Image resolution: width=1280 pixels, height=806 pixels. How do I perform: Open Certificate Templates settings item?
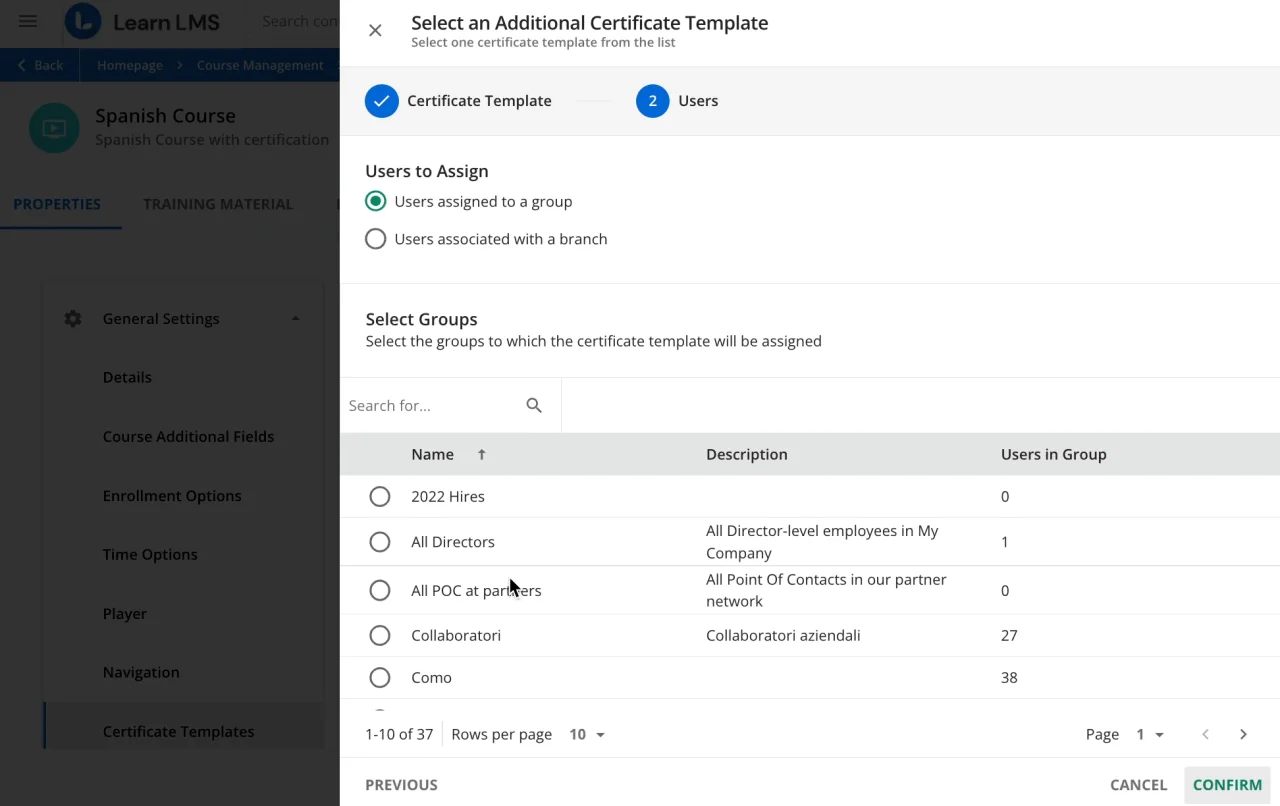coord(178,731)
